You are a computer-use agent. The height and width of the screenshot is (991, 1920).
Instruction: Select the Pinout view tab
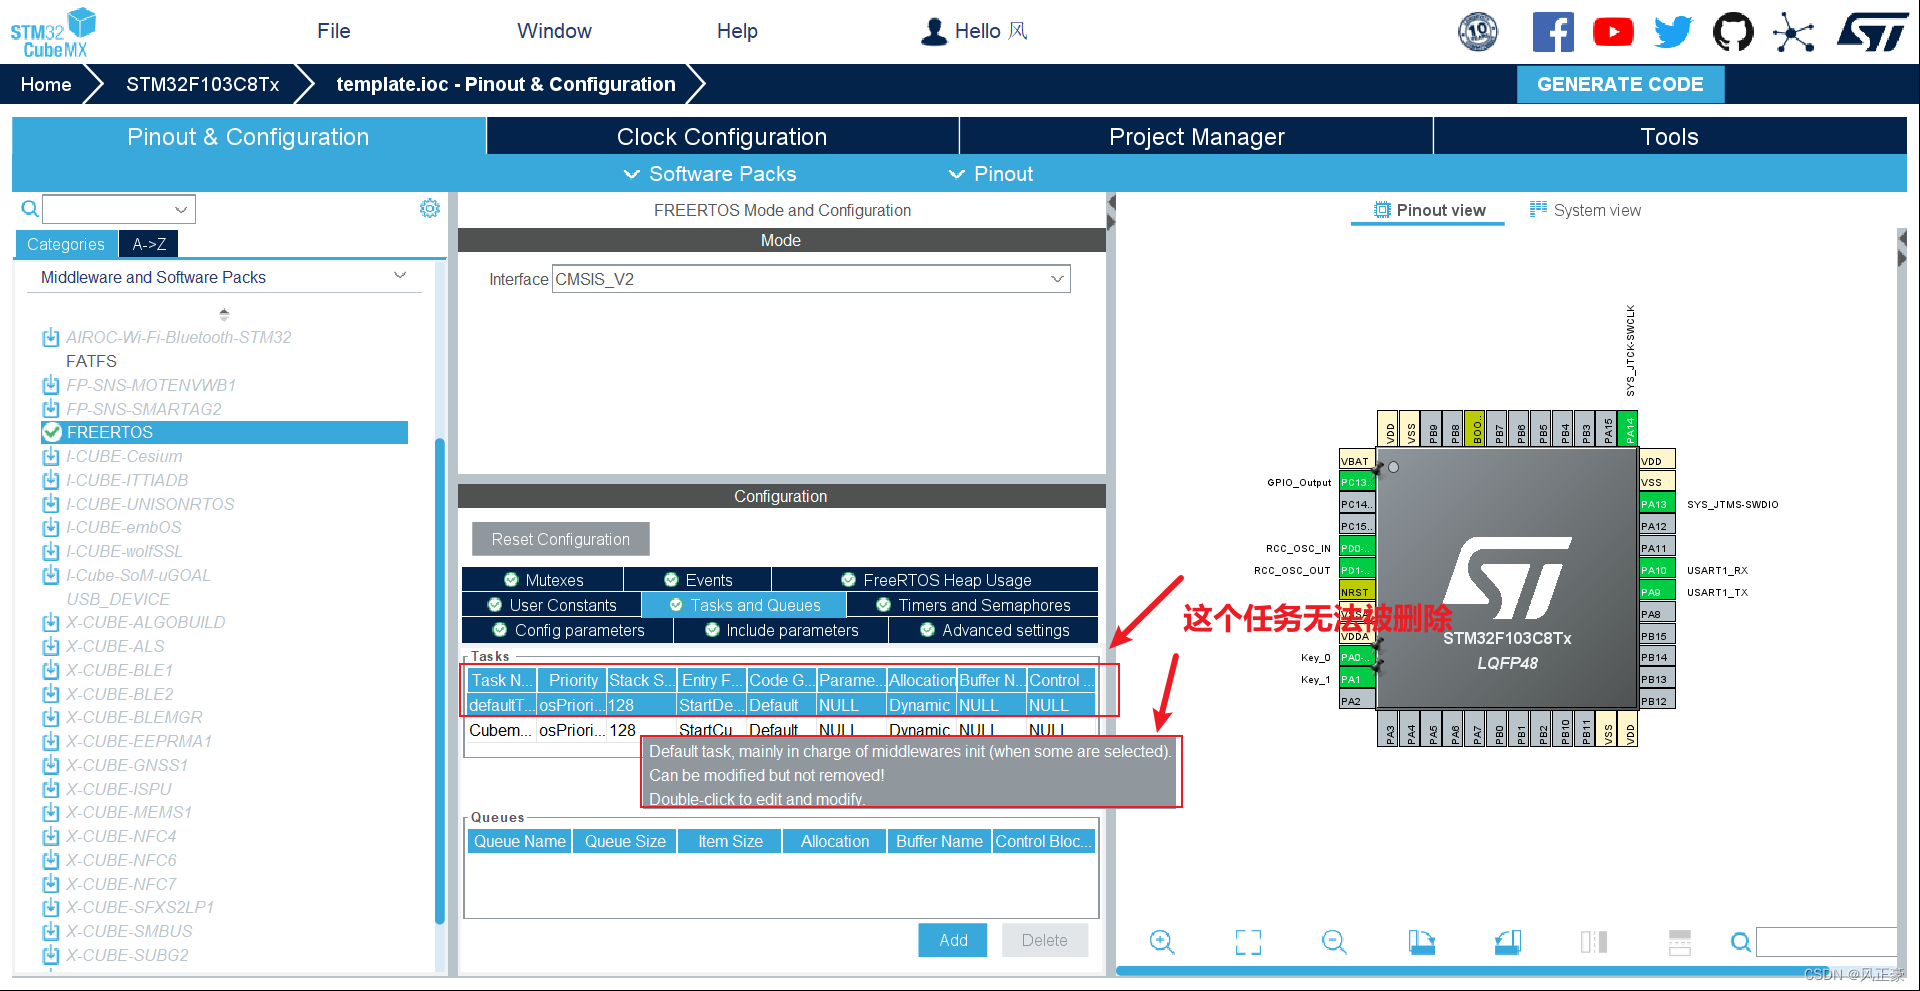(x=1429, y=210)
